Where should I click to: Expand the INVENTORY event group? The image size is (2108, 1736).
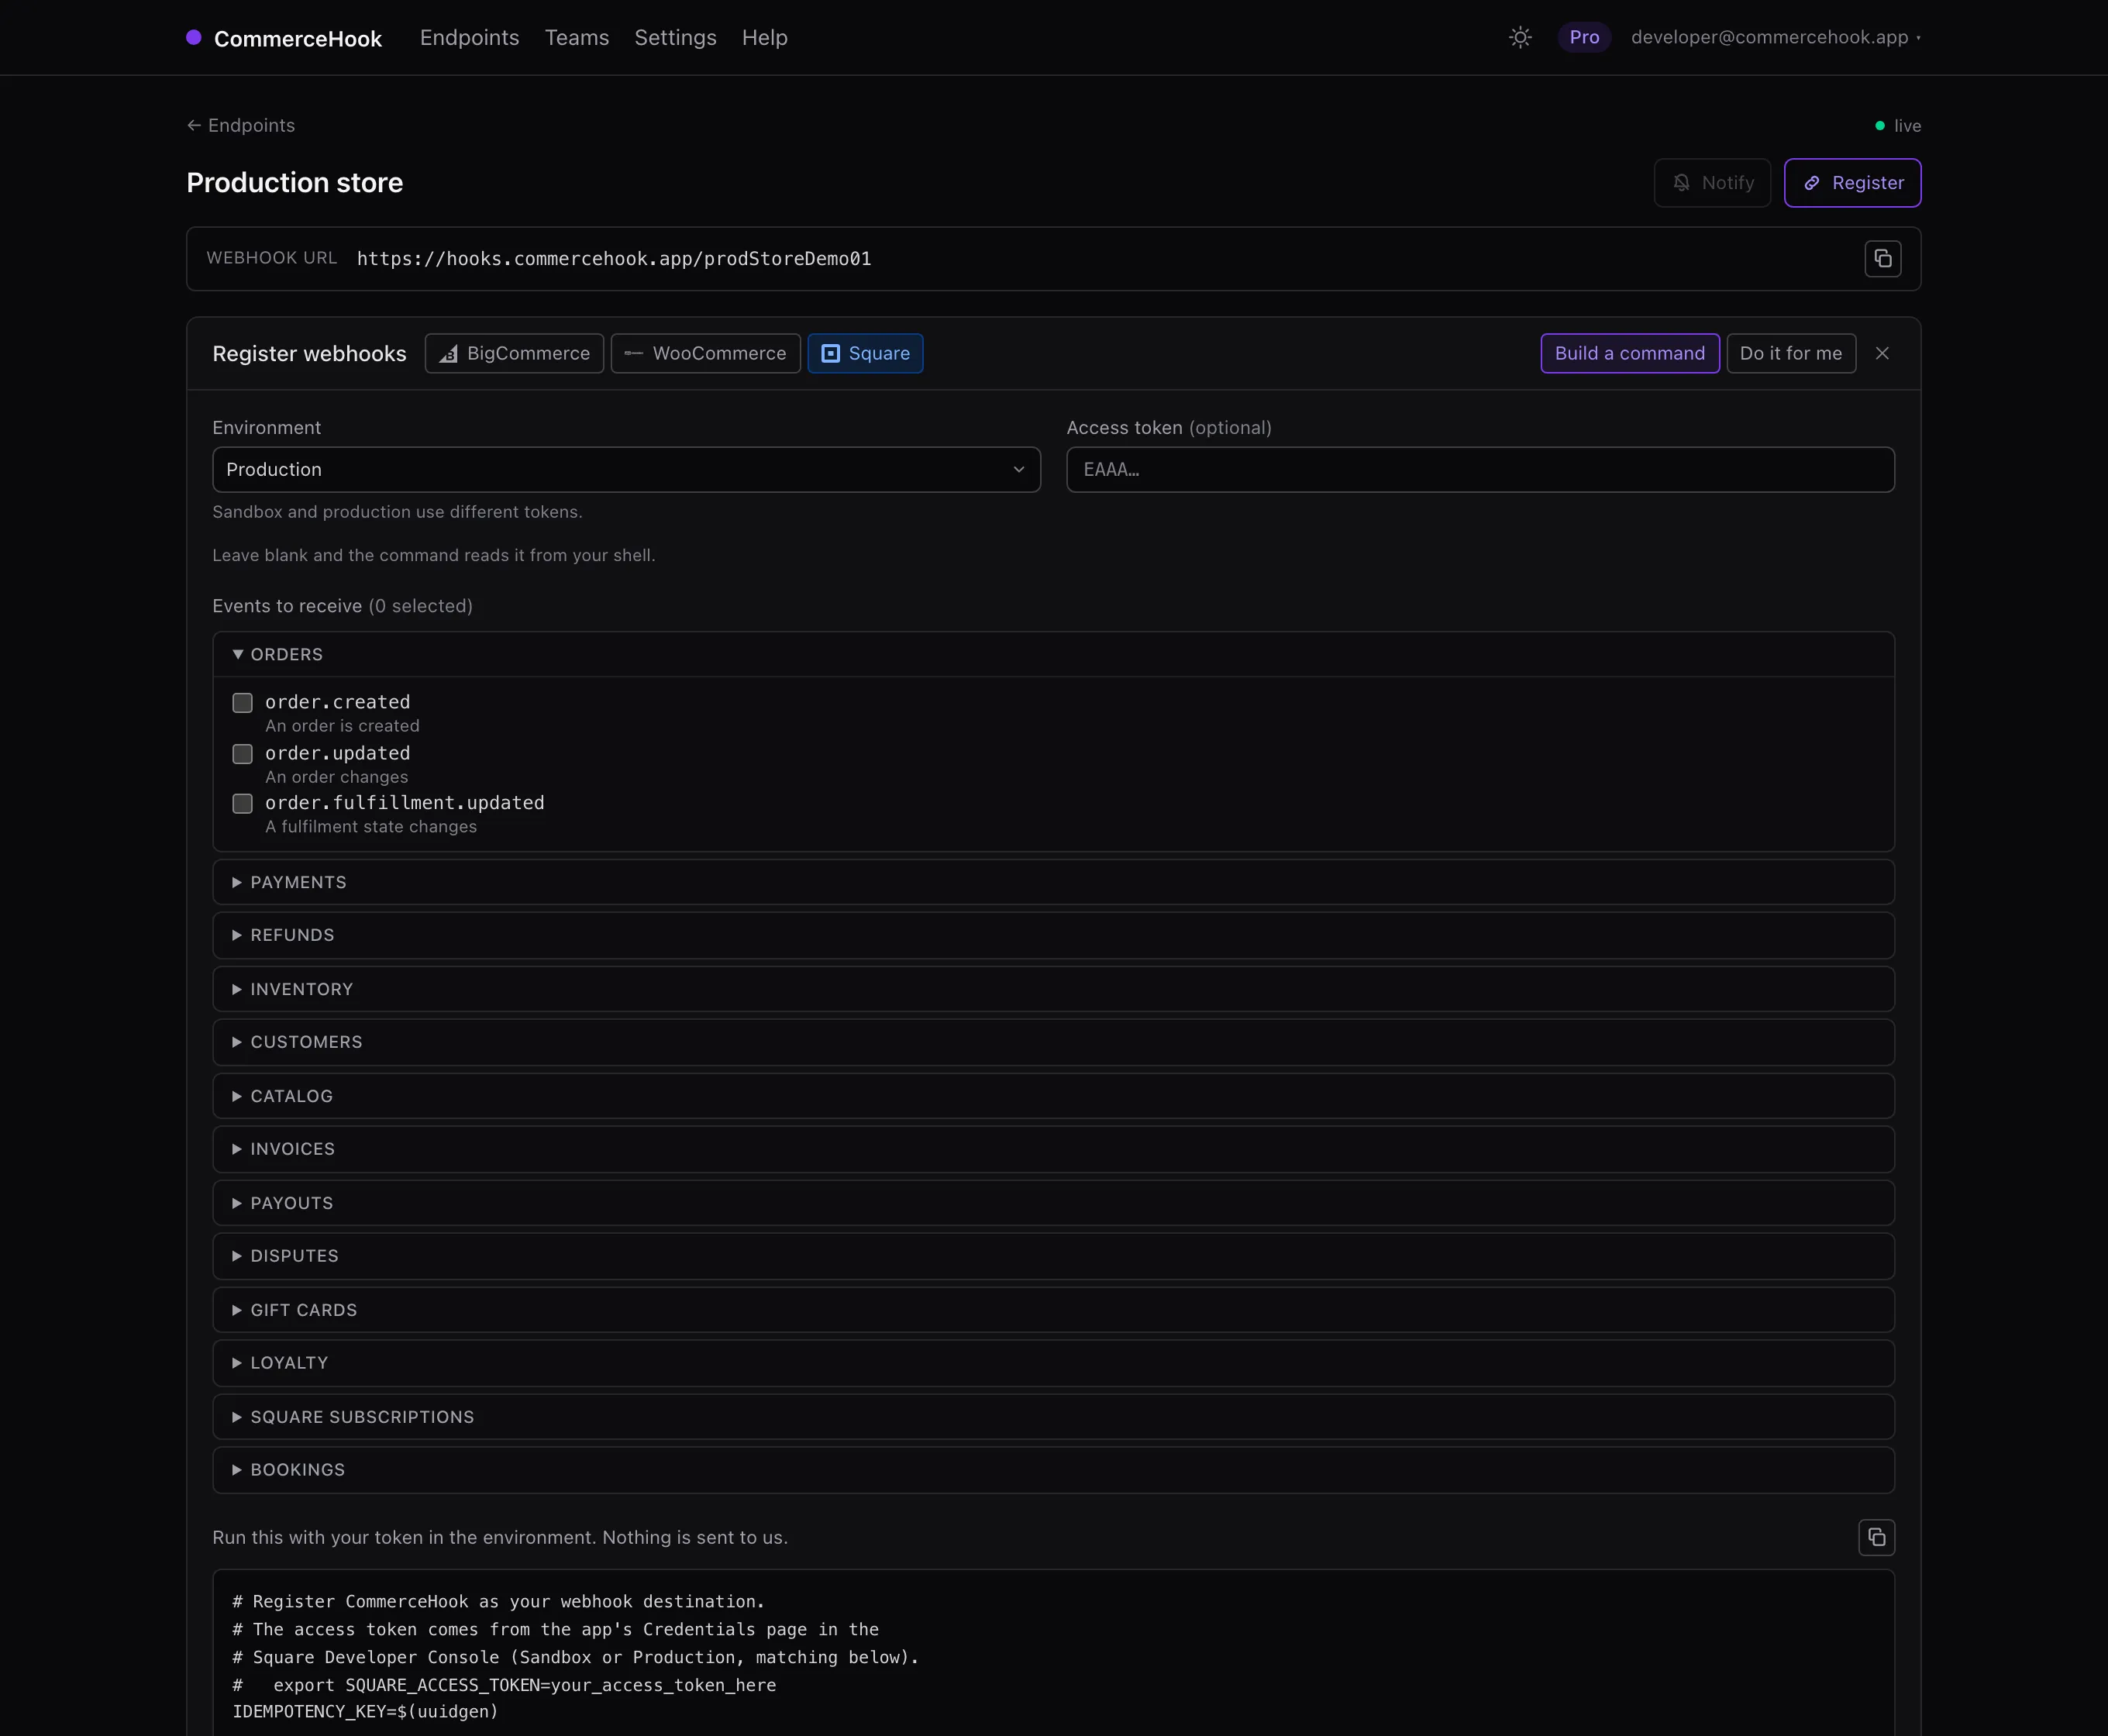click(x=1053, y=989)
